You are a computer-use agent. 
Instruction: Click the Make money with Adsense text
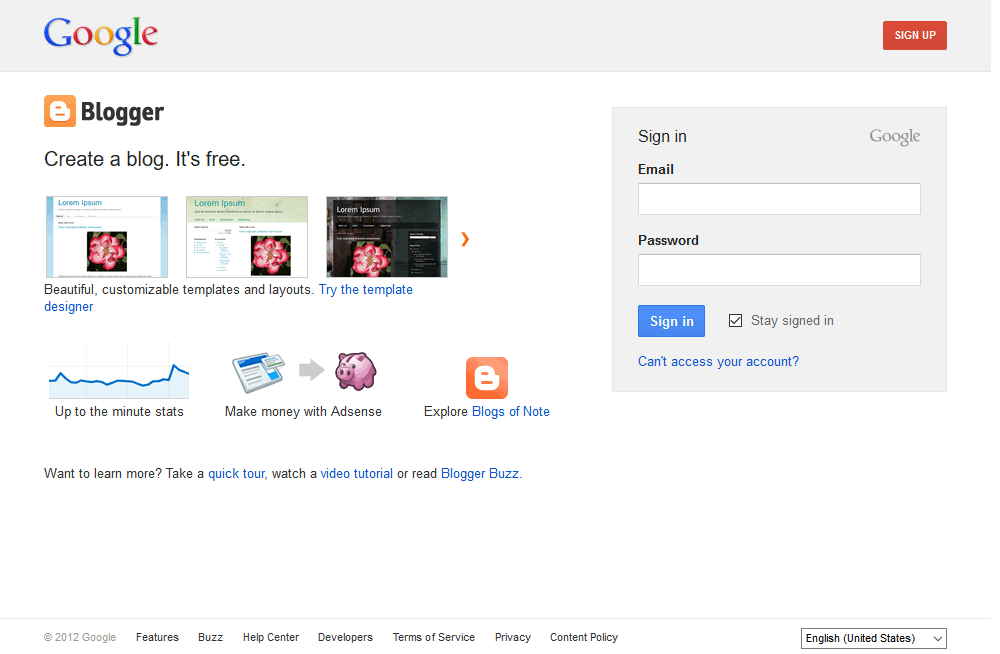304,412
